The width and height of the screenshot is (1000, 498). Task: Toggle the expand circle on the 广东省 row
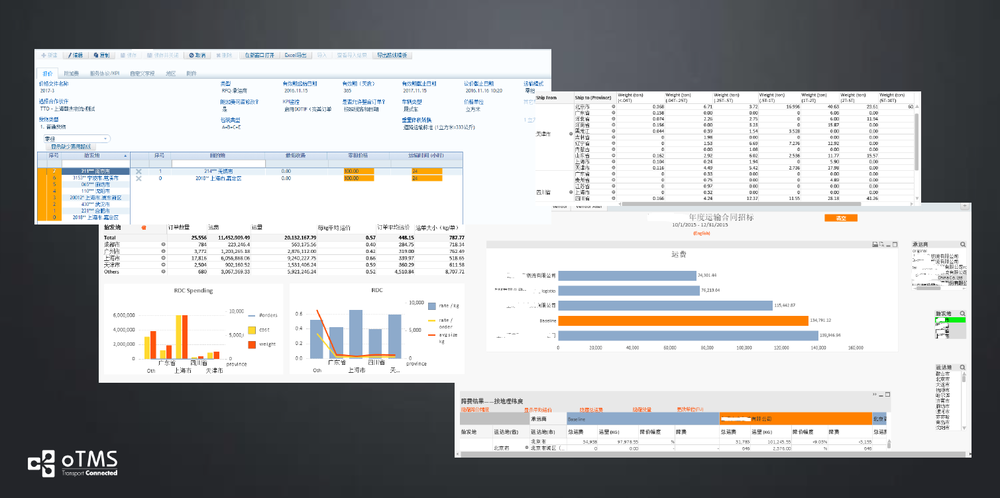pos(163,249)
